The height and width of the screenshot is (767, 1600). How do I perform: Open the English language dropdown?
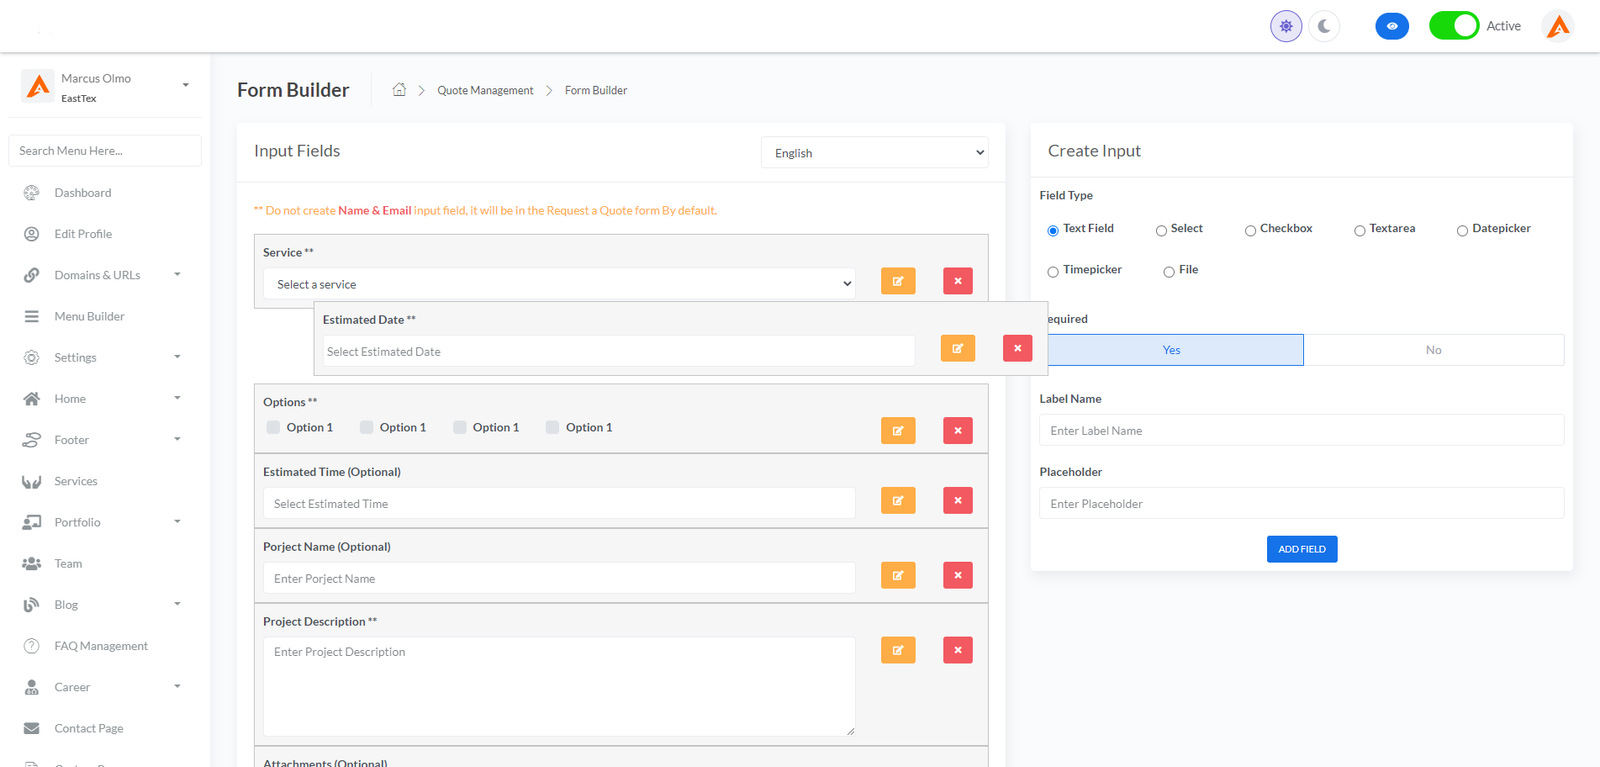pos(874,153)
